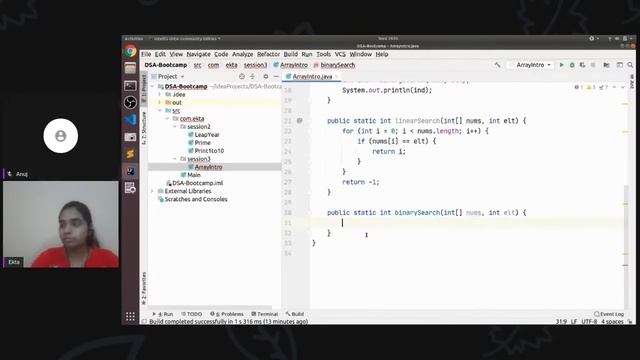Collapse the DSA-Bootcamp project root
This screenshot has height=360, width=640.
[x=153, y=87]
